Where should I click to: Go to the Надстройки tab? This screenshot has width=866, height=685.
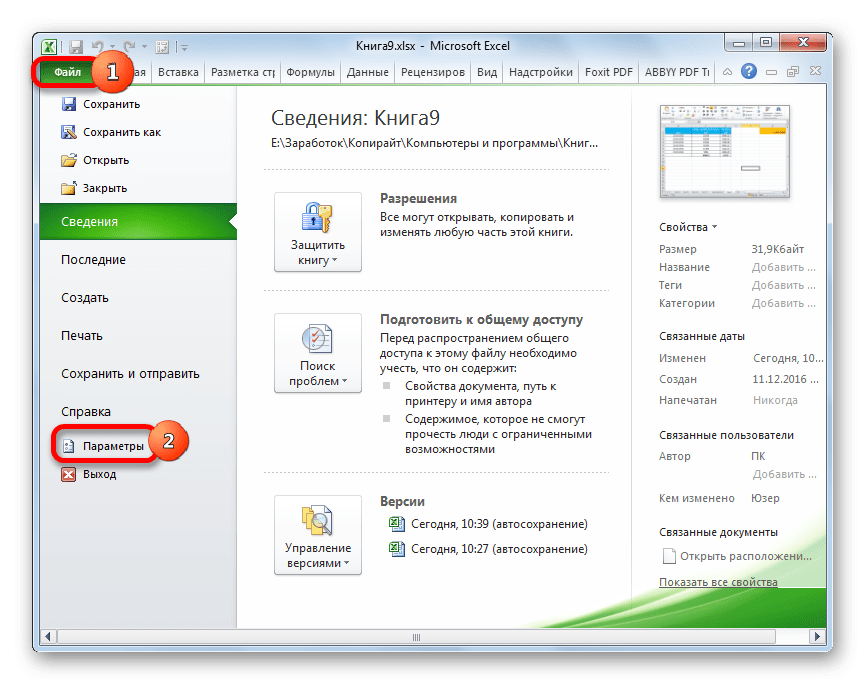click(541, 72)
